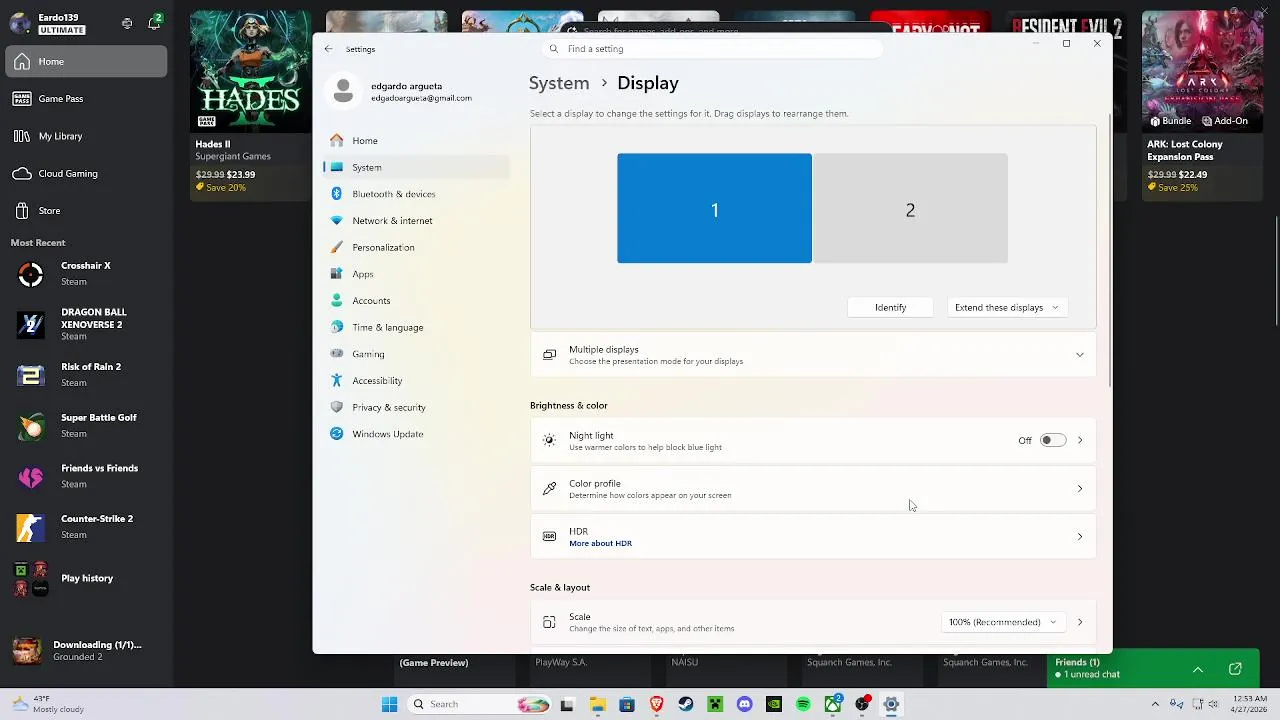The image size is (1280, 720).
Task: Click the taskbar Search box
Action: tap(480, 704)
